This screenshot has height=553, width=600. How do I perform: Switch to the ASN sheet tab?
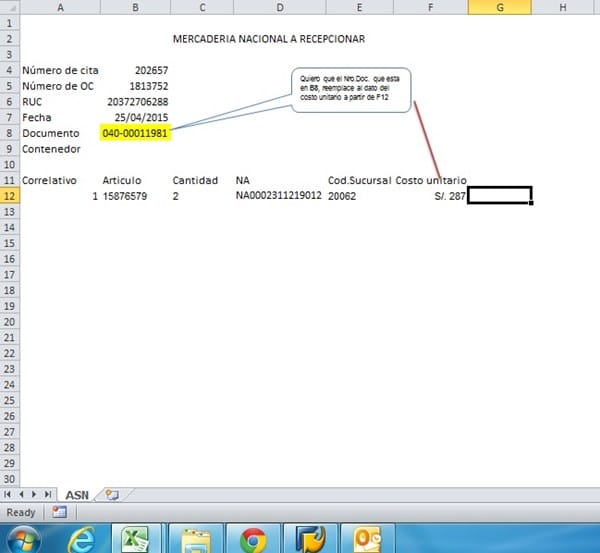pos(77,495)
